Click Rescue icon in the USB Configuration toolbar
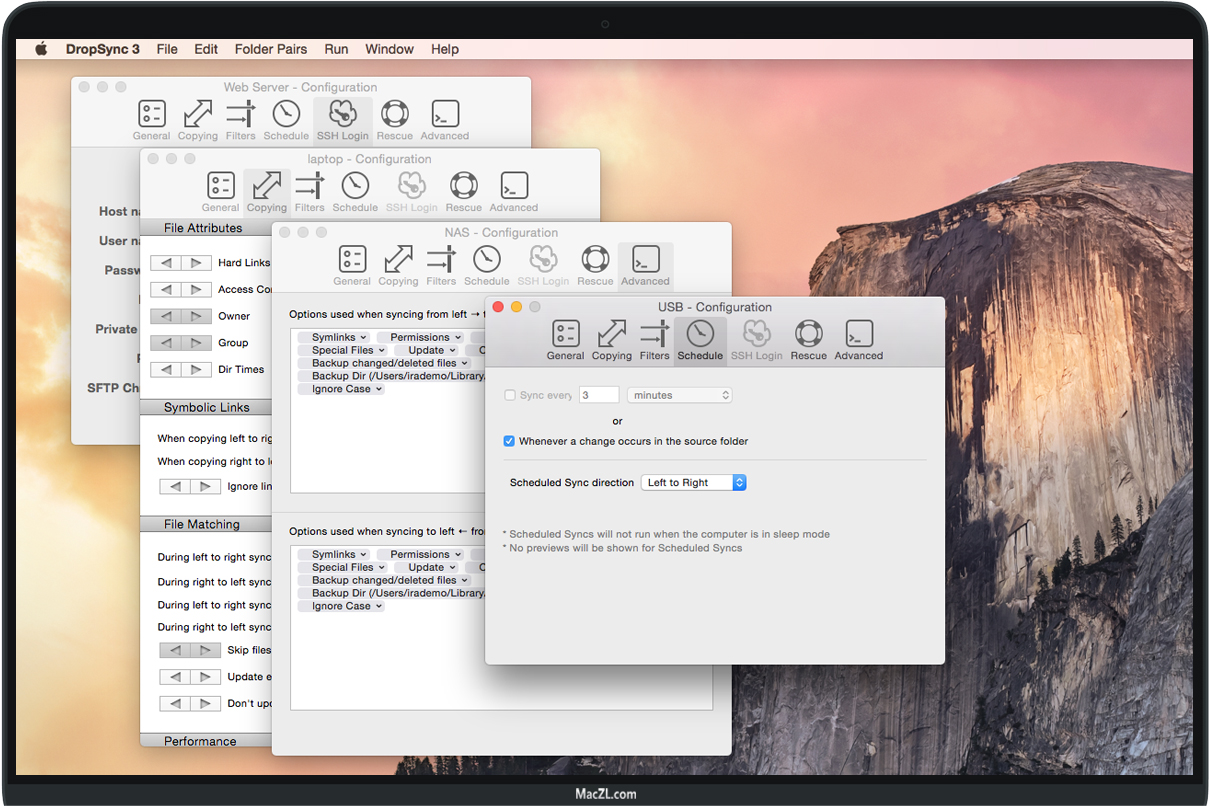This screenshot has width=1210, height=806. [808, 339]
